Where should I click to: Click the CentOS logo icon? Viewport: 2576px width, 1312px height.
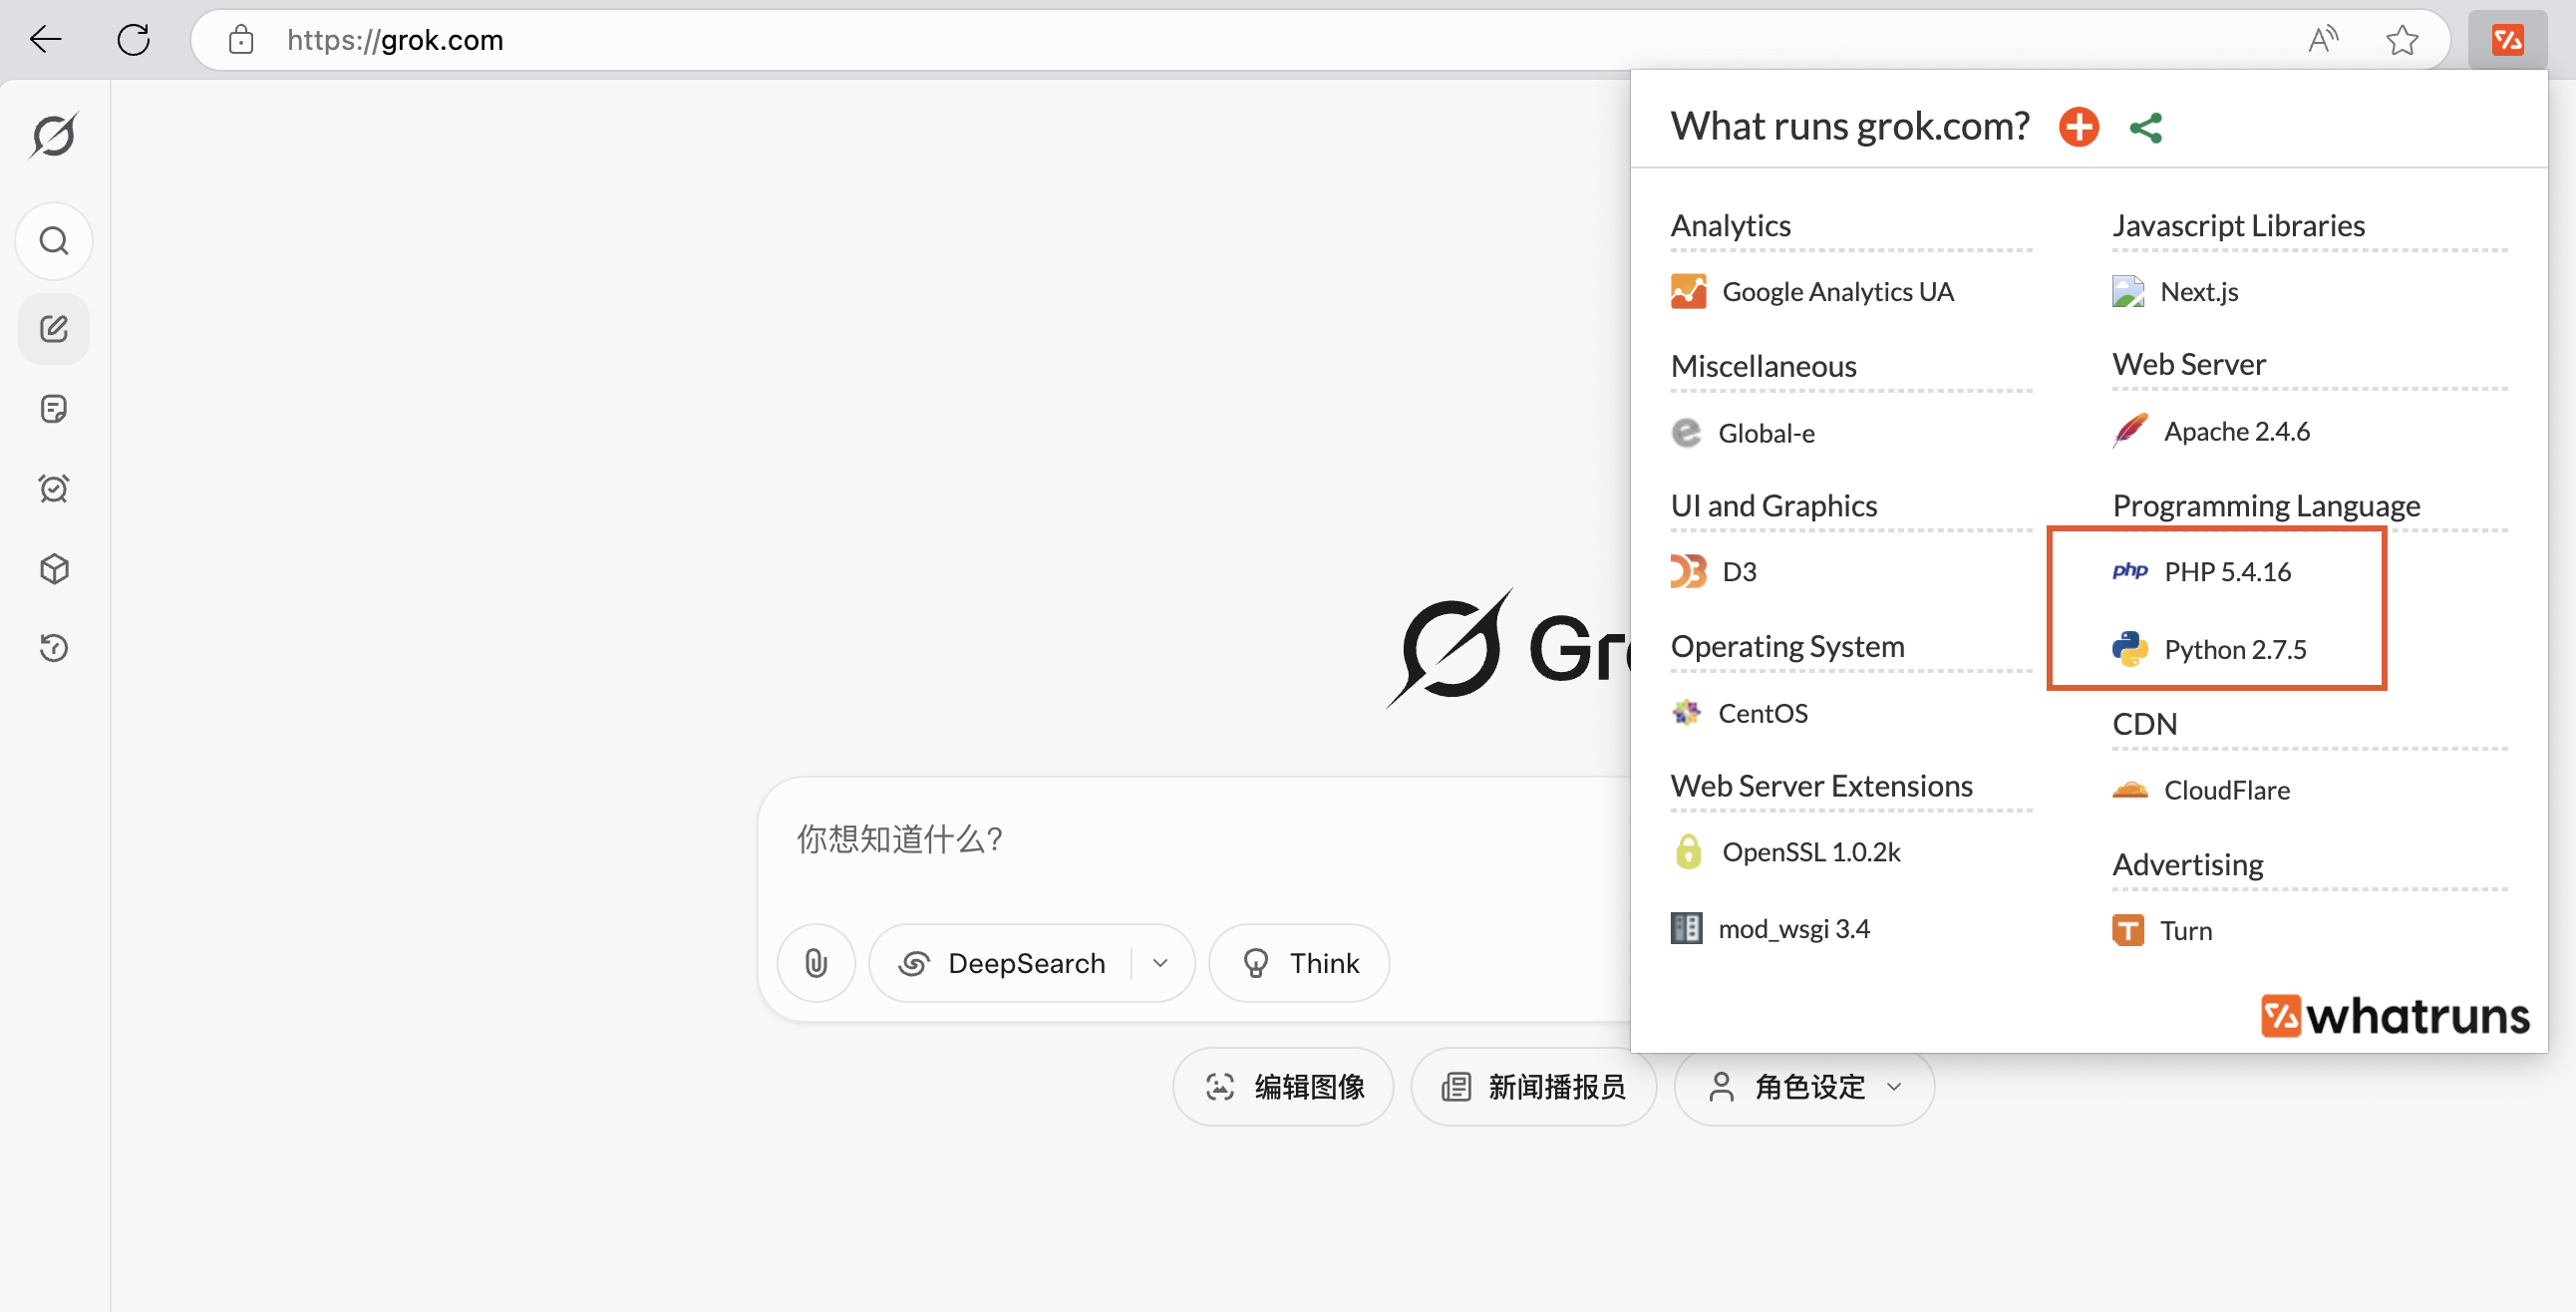pos(1686,713)
